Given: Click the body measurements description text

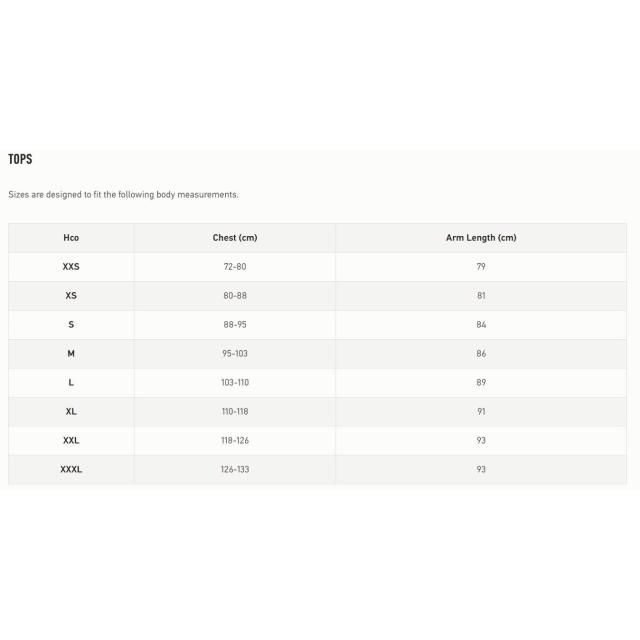Looking at the screenshot, I should click(123, 195).
